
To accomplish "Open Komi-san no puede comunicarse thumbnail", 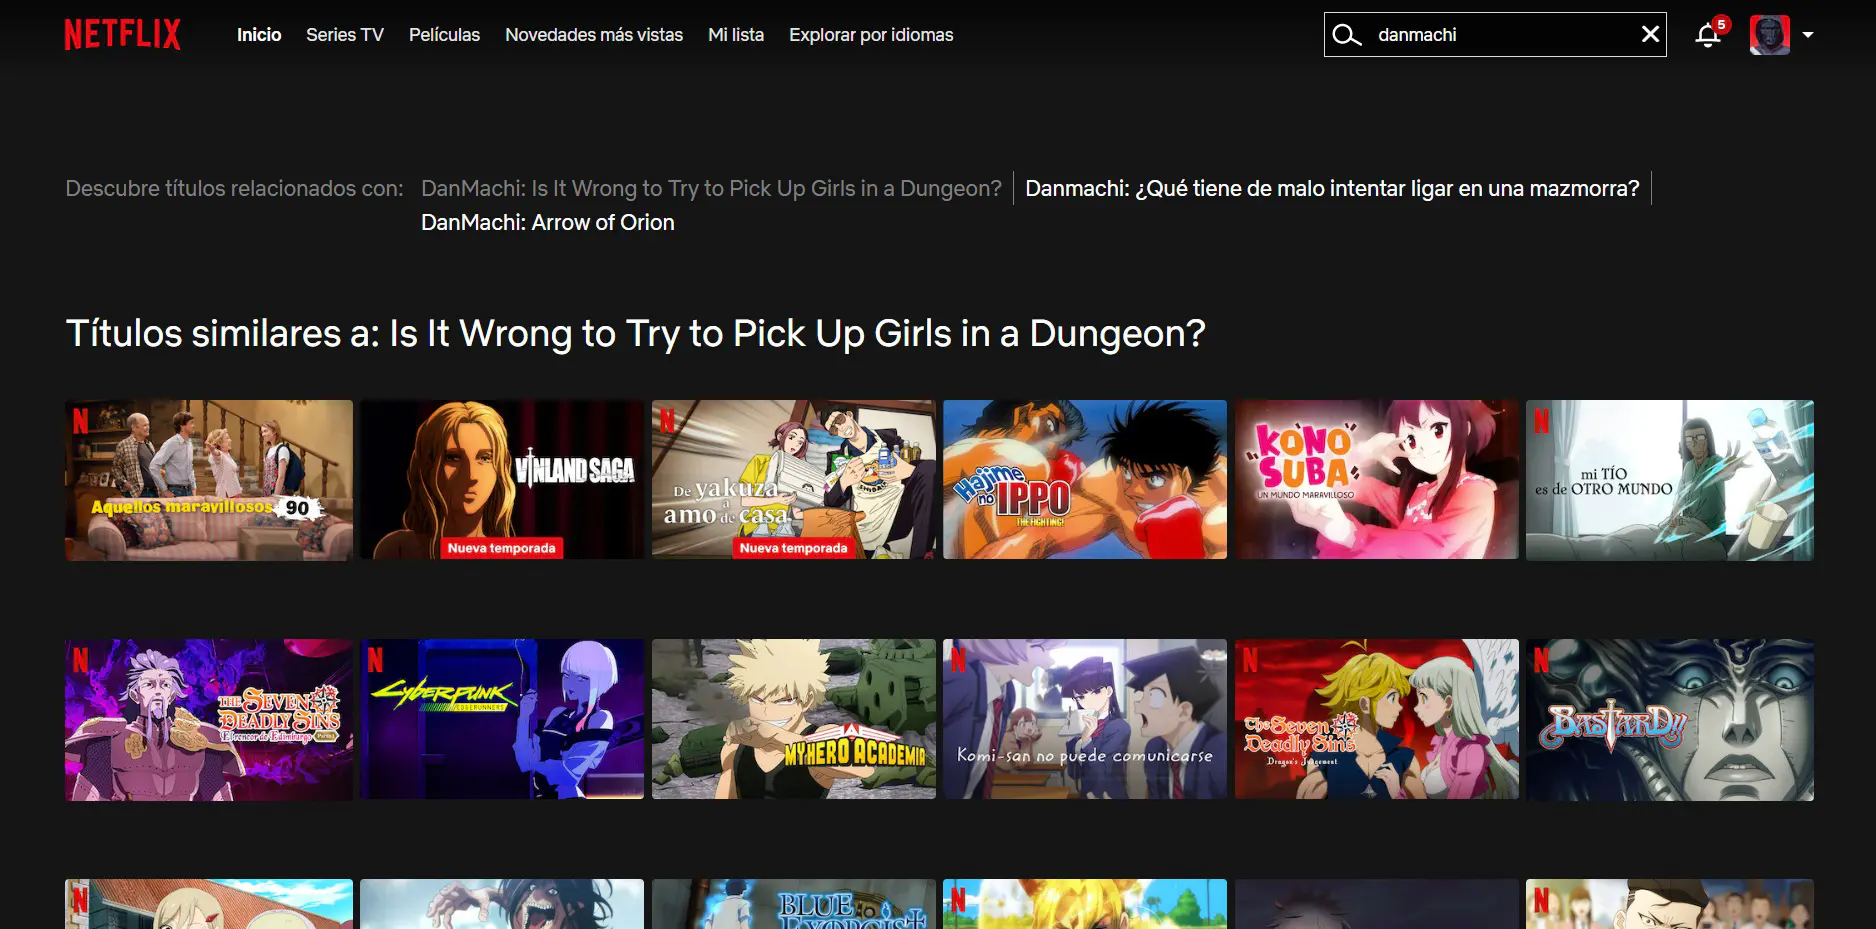I will (x=1085, y=719).
